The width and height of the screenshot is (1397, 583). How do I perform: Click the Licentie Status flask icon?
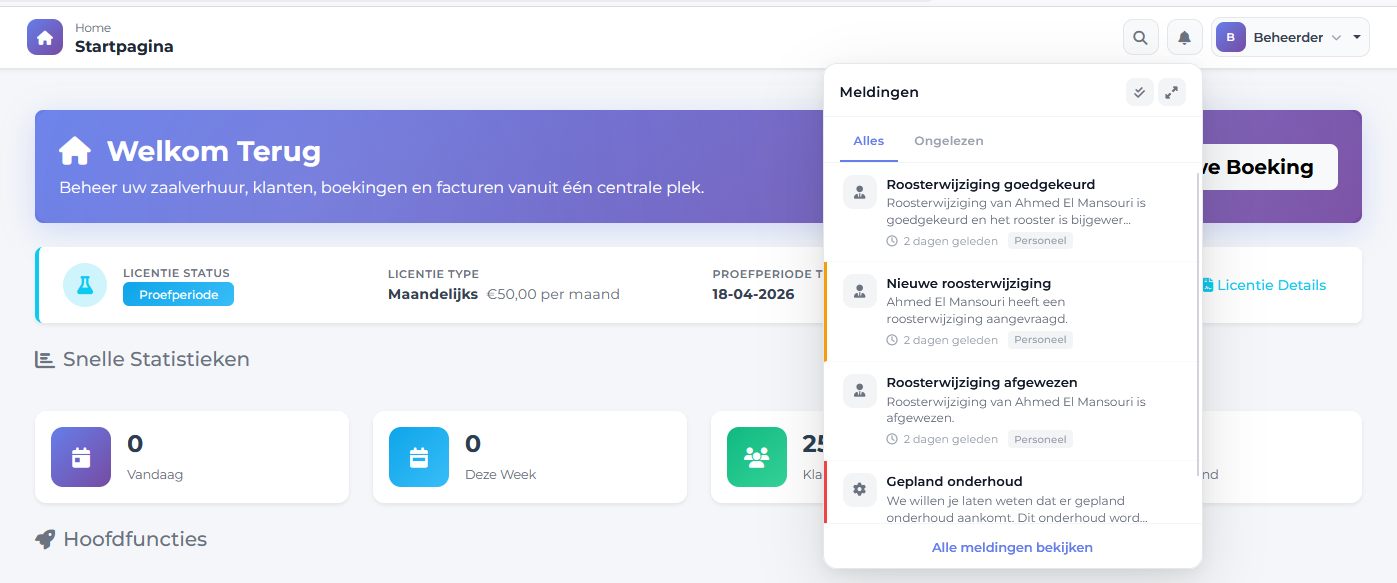pos(84,284)
